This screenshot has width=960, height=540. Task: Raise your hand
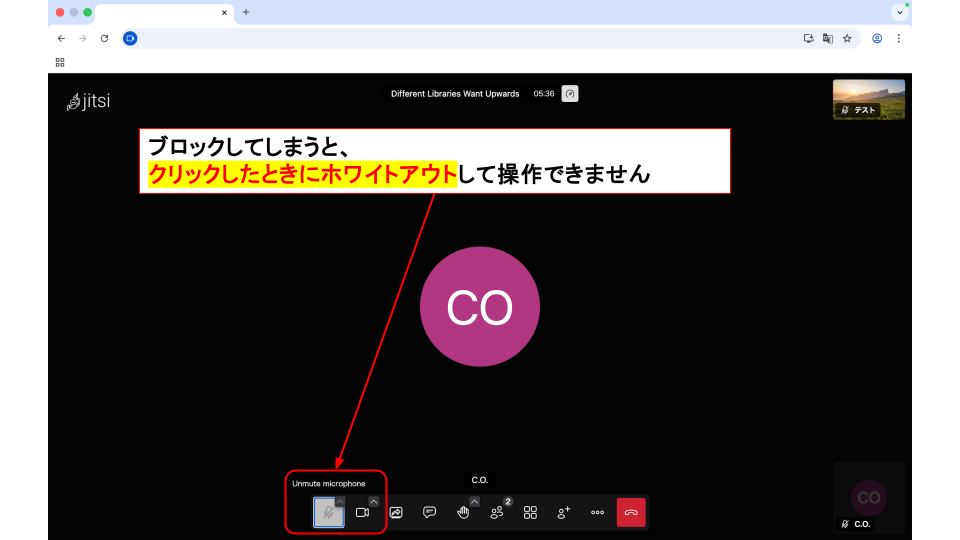pos(463,512)
